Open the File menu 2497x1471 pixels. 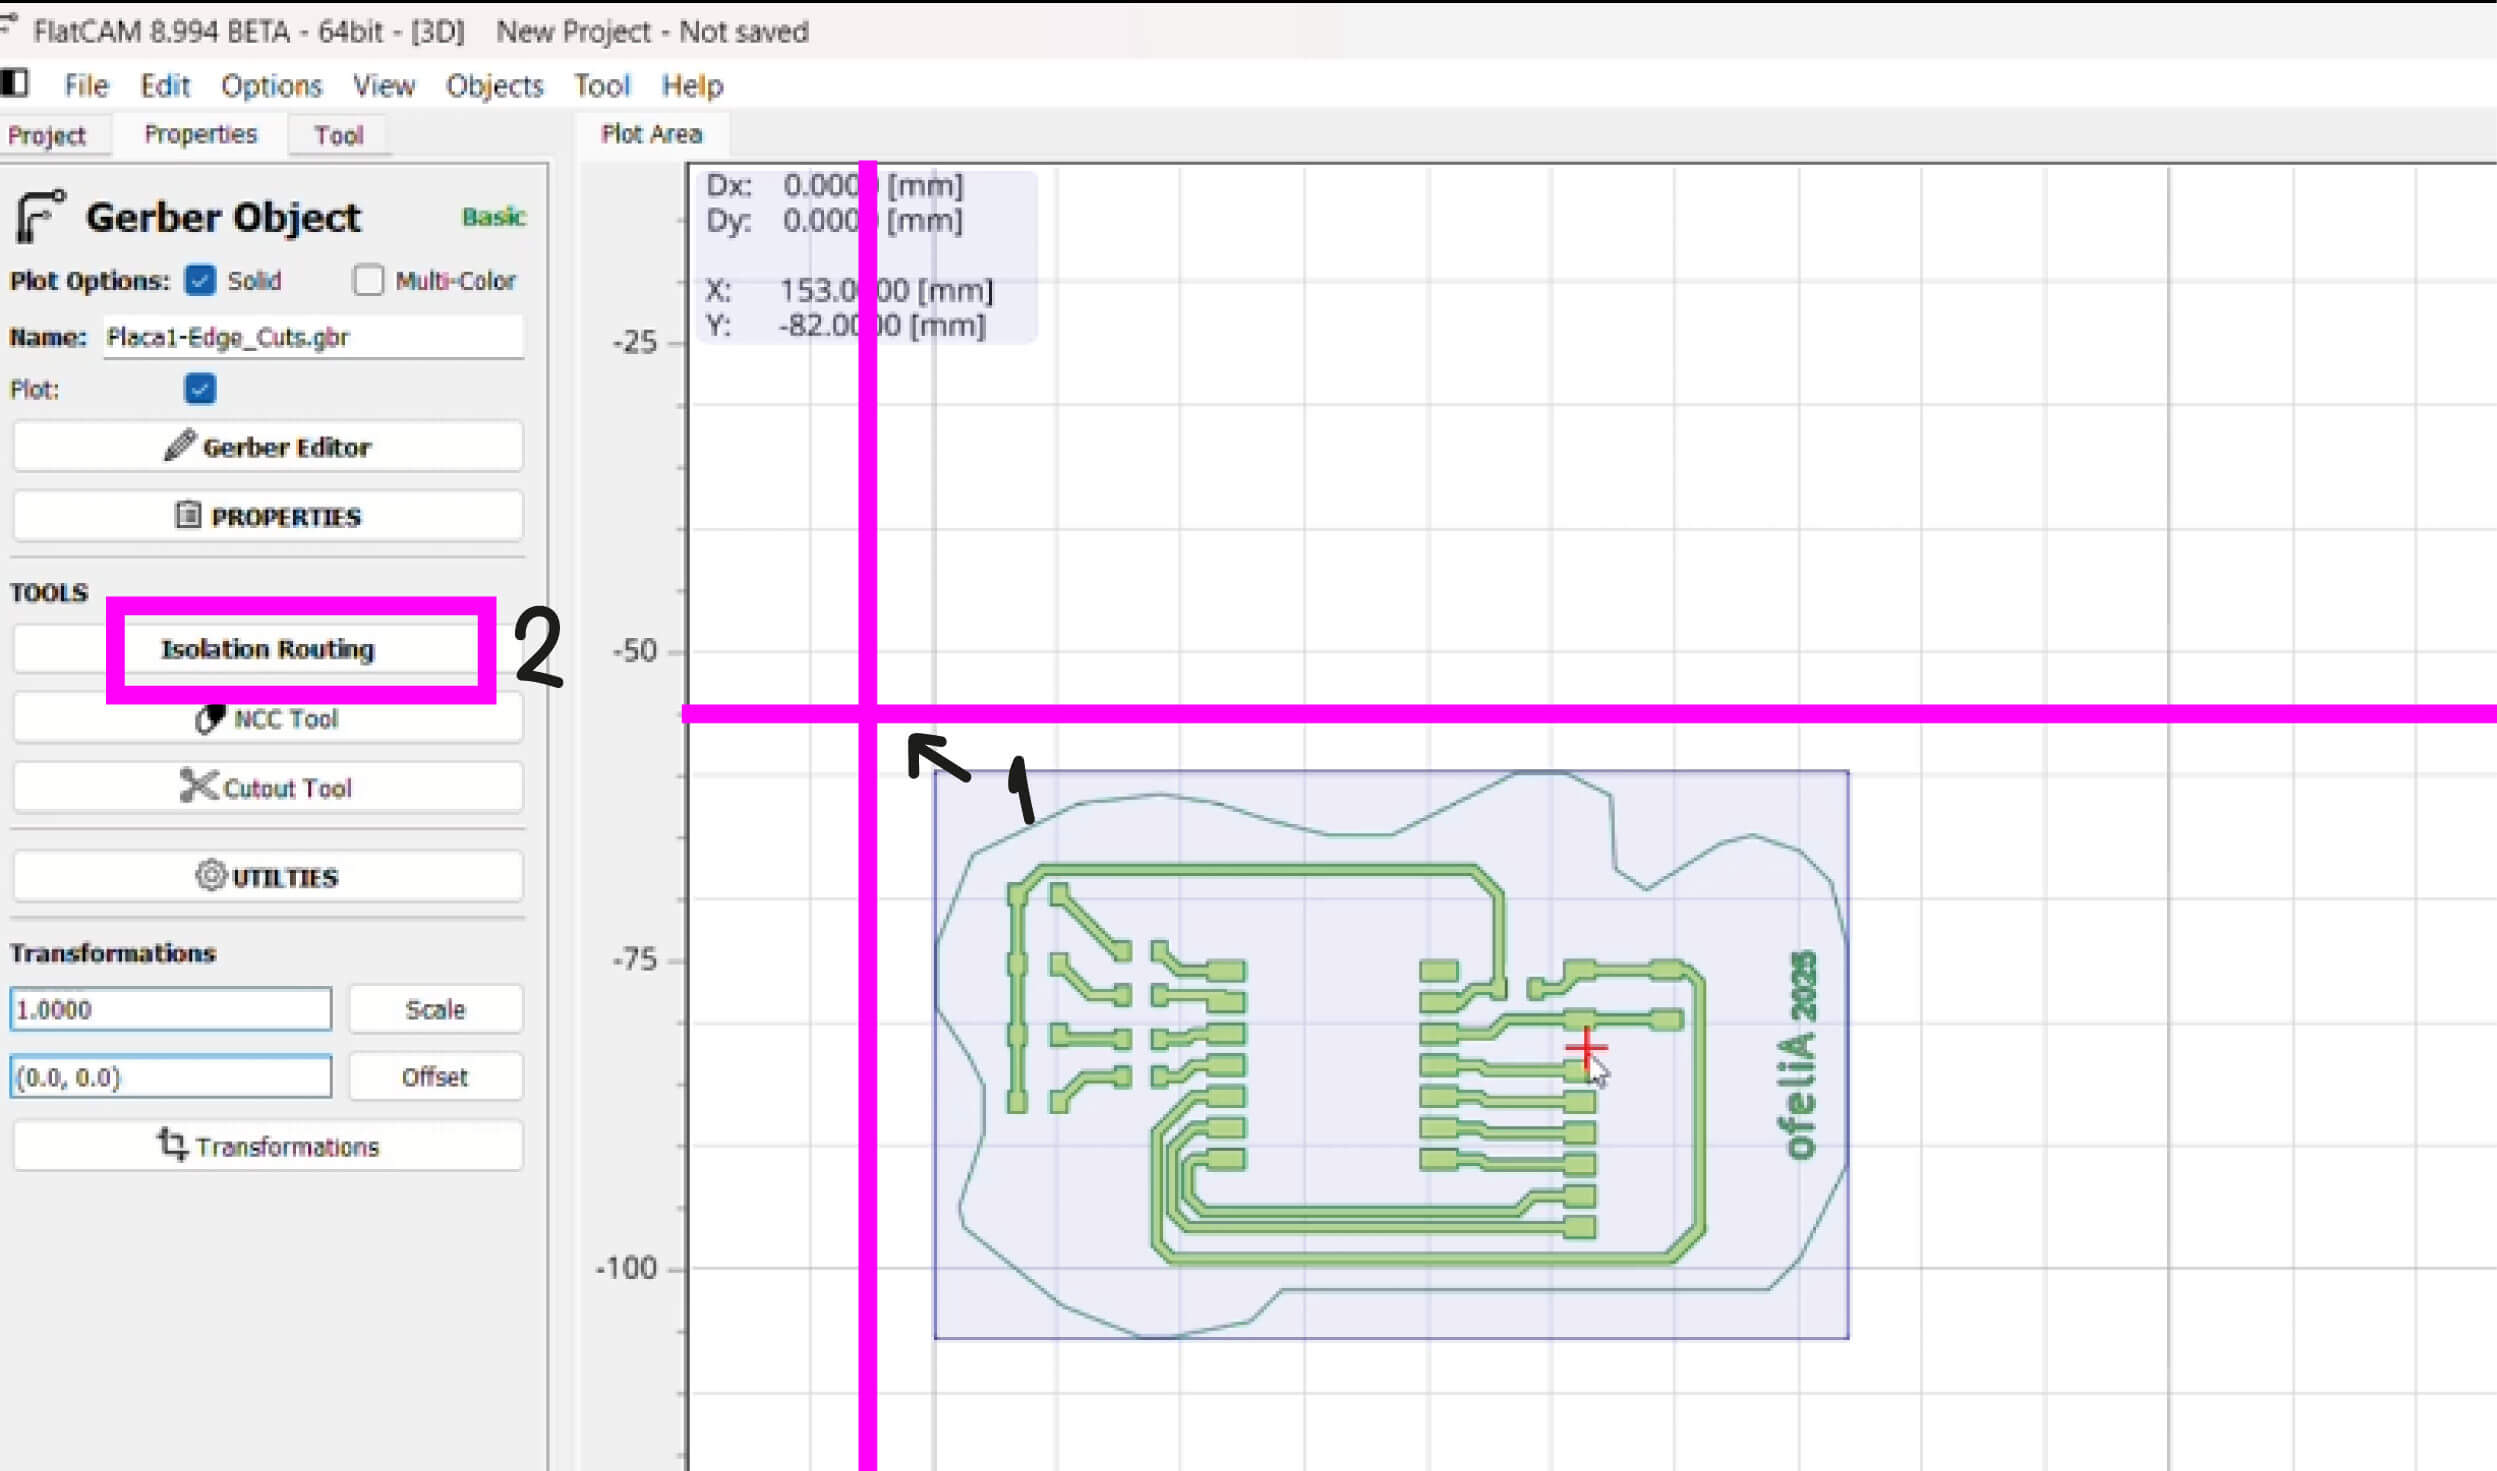86,86
